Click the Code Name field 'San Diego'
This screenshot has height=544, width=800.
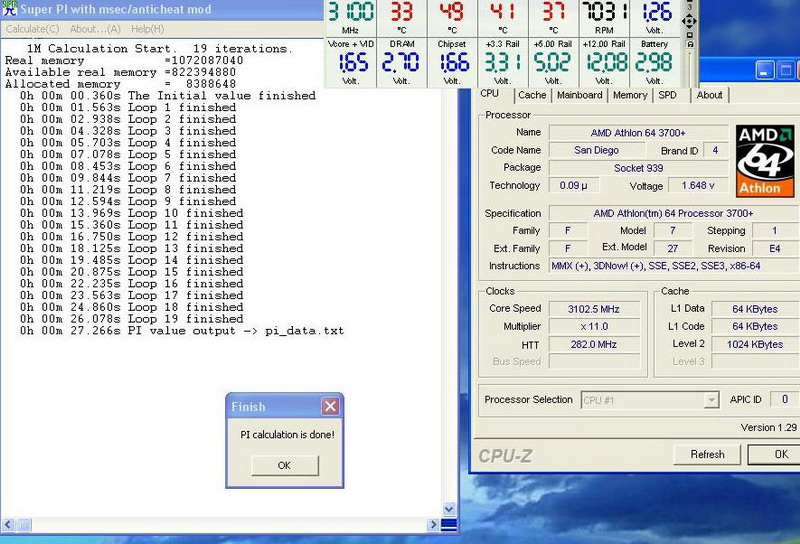[596, 150]
